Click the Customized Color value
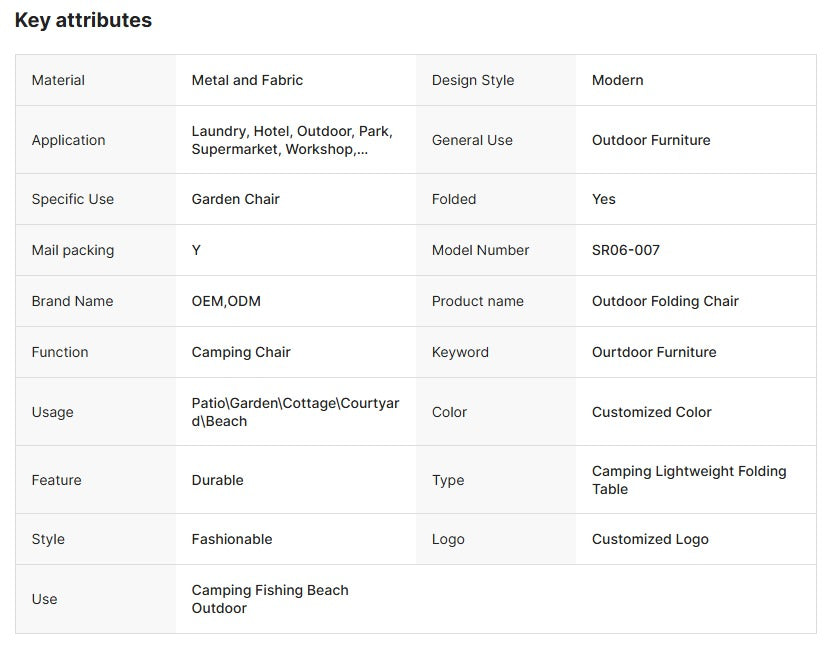This screenshot has width=832, height=648. pyautogui.click(x=651, y=412)
